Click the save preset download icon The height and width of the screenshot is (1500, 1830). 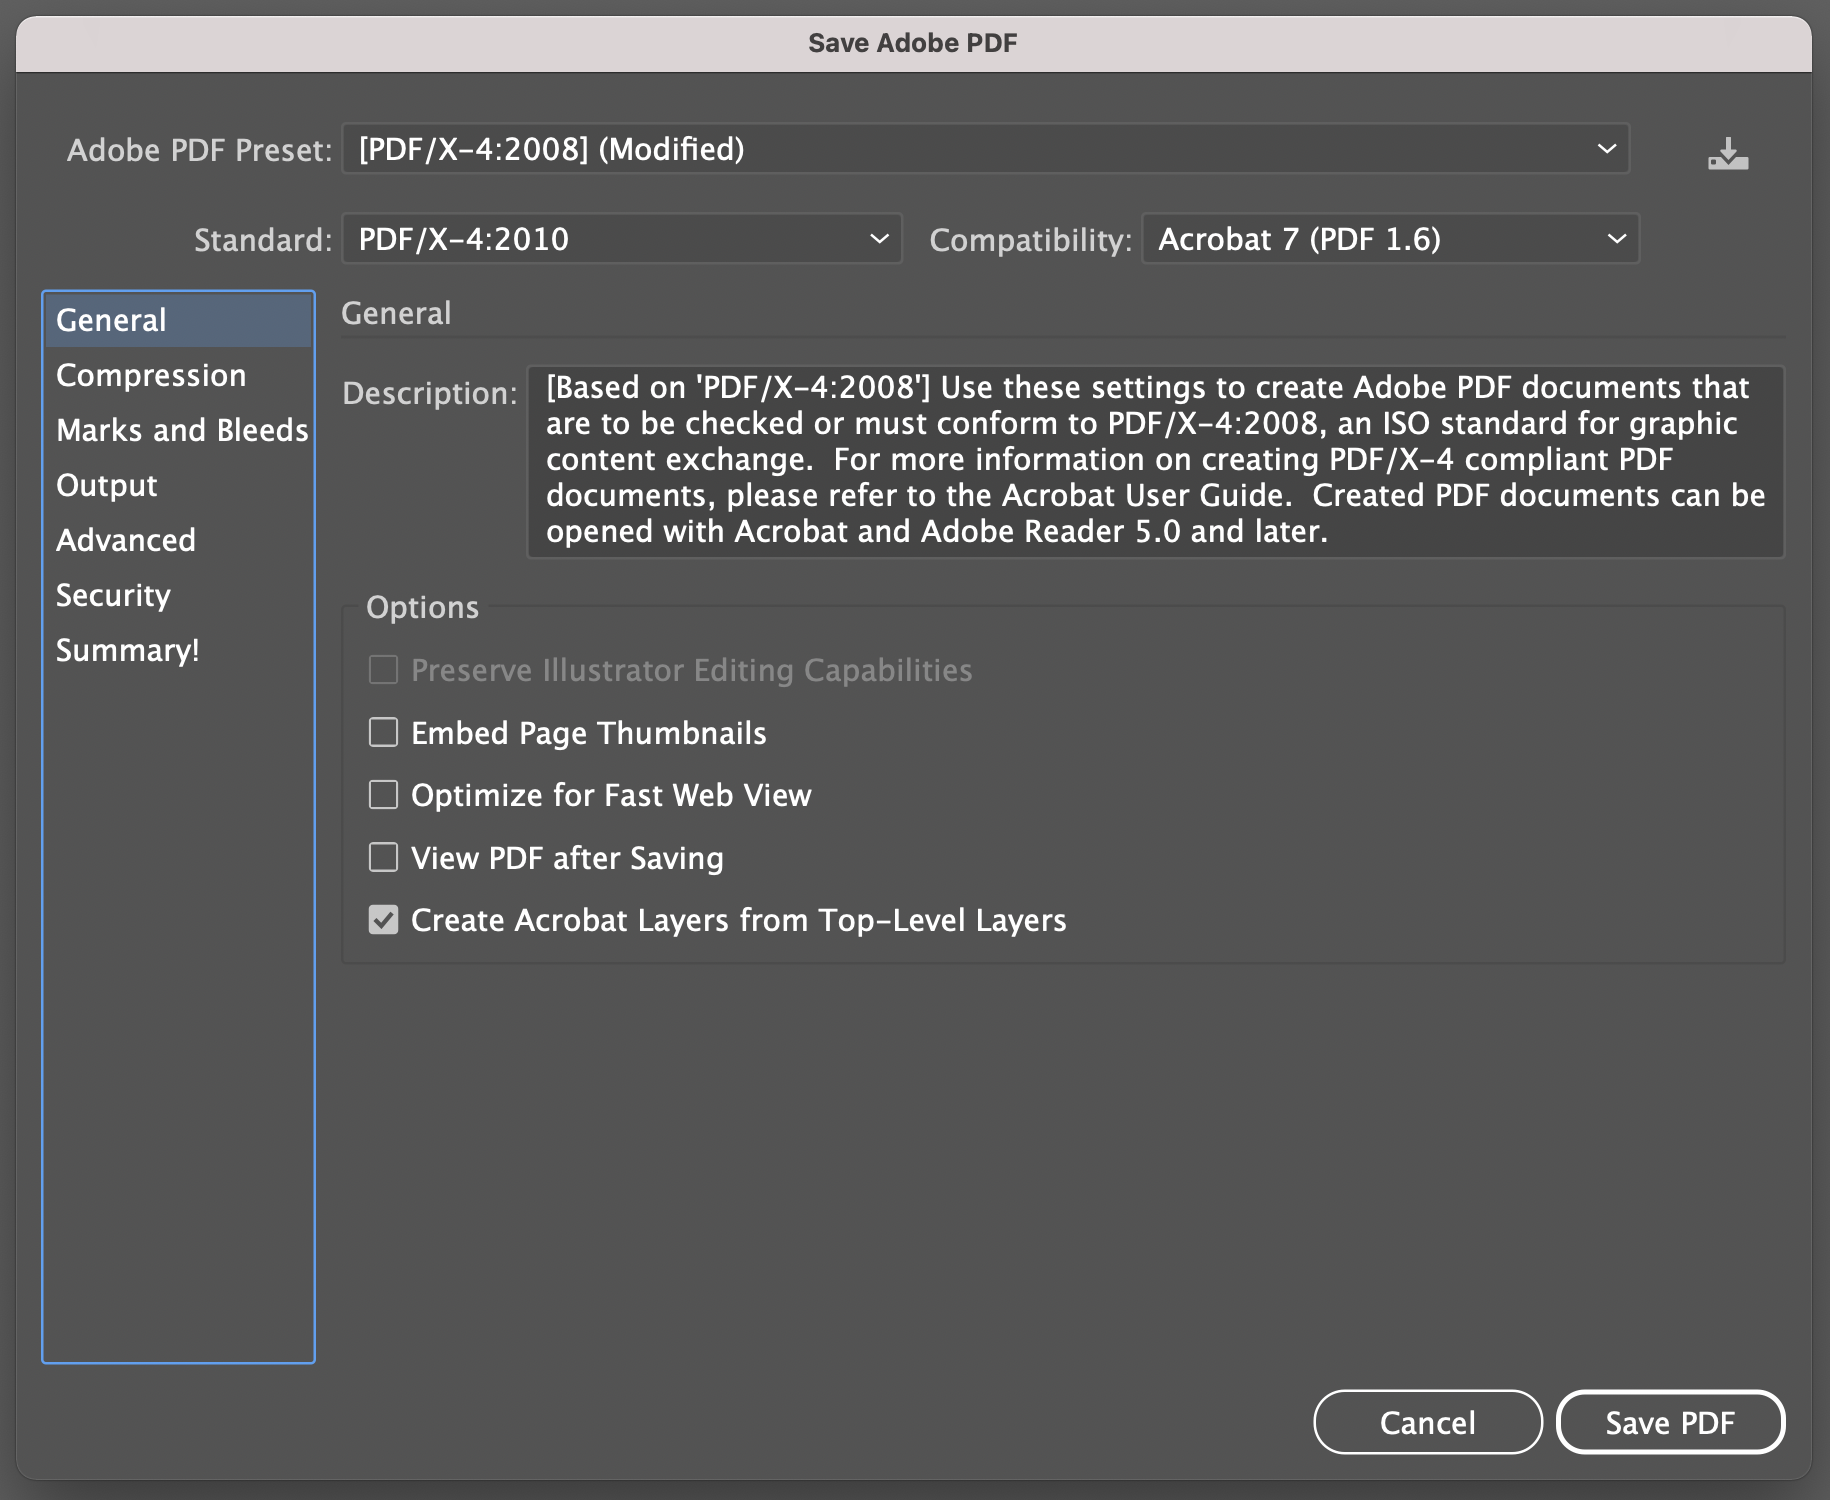(x=1727, y=154)
